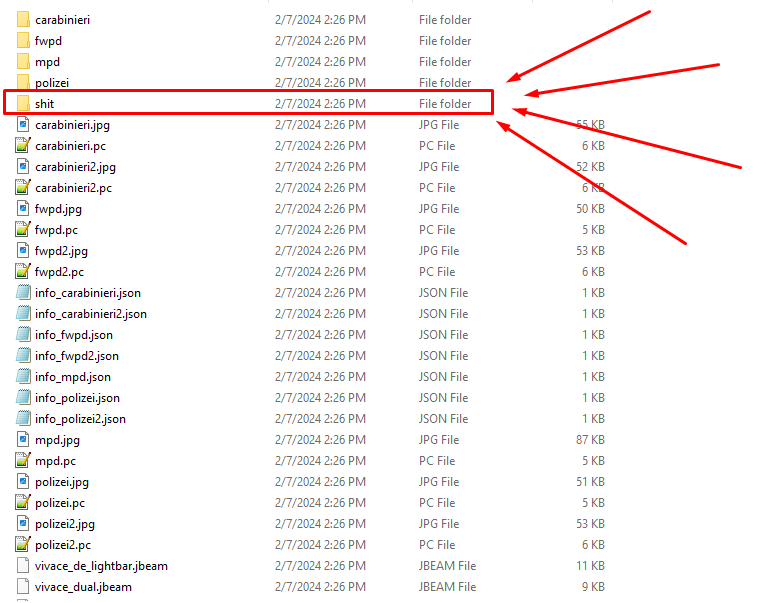Select the vivace_de_lightbar.jbeam file name

pyautogui.click(x=101, y=566)
